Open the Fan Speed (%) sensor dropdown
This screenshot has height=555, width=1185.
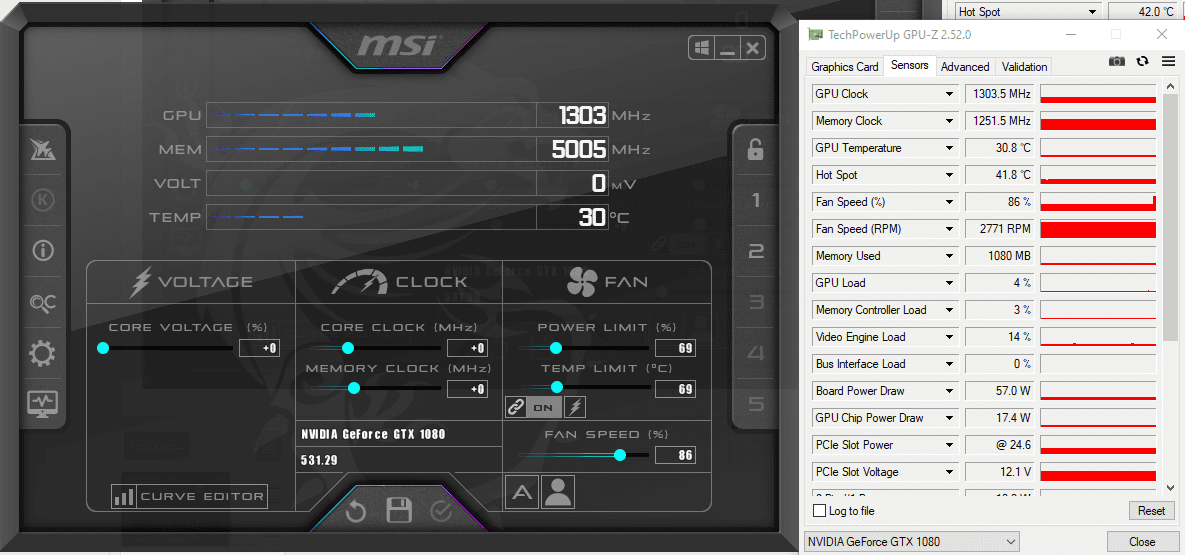pyautogui.click(x=949, y=202)
